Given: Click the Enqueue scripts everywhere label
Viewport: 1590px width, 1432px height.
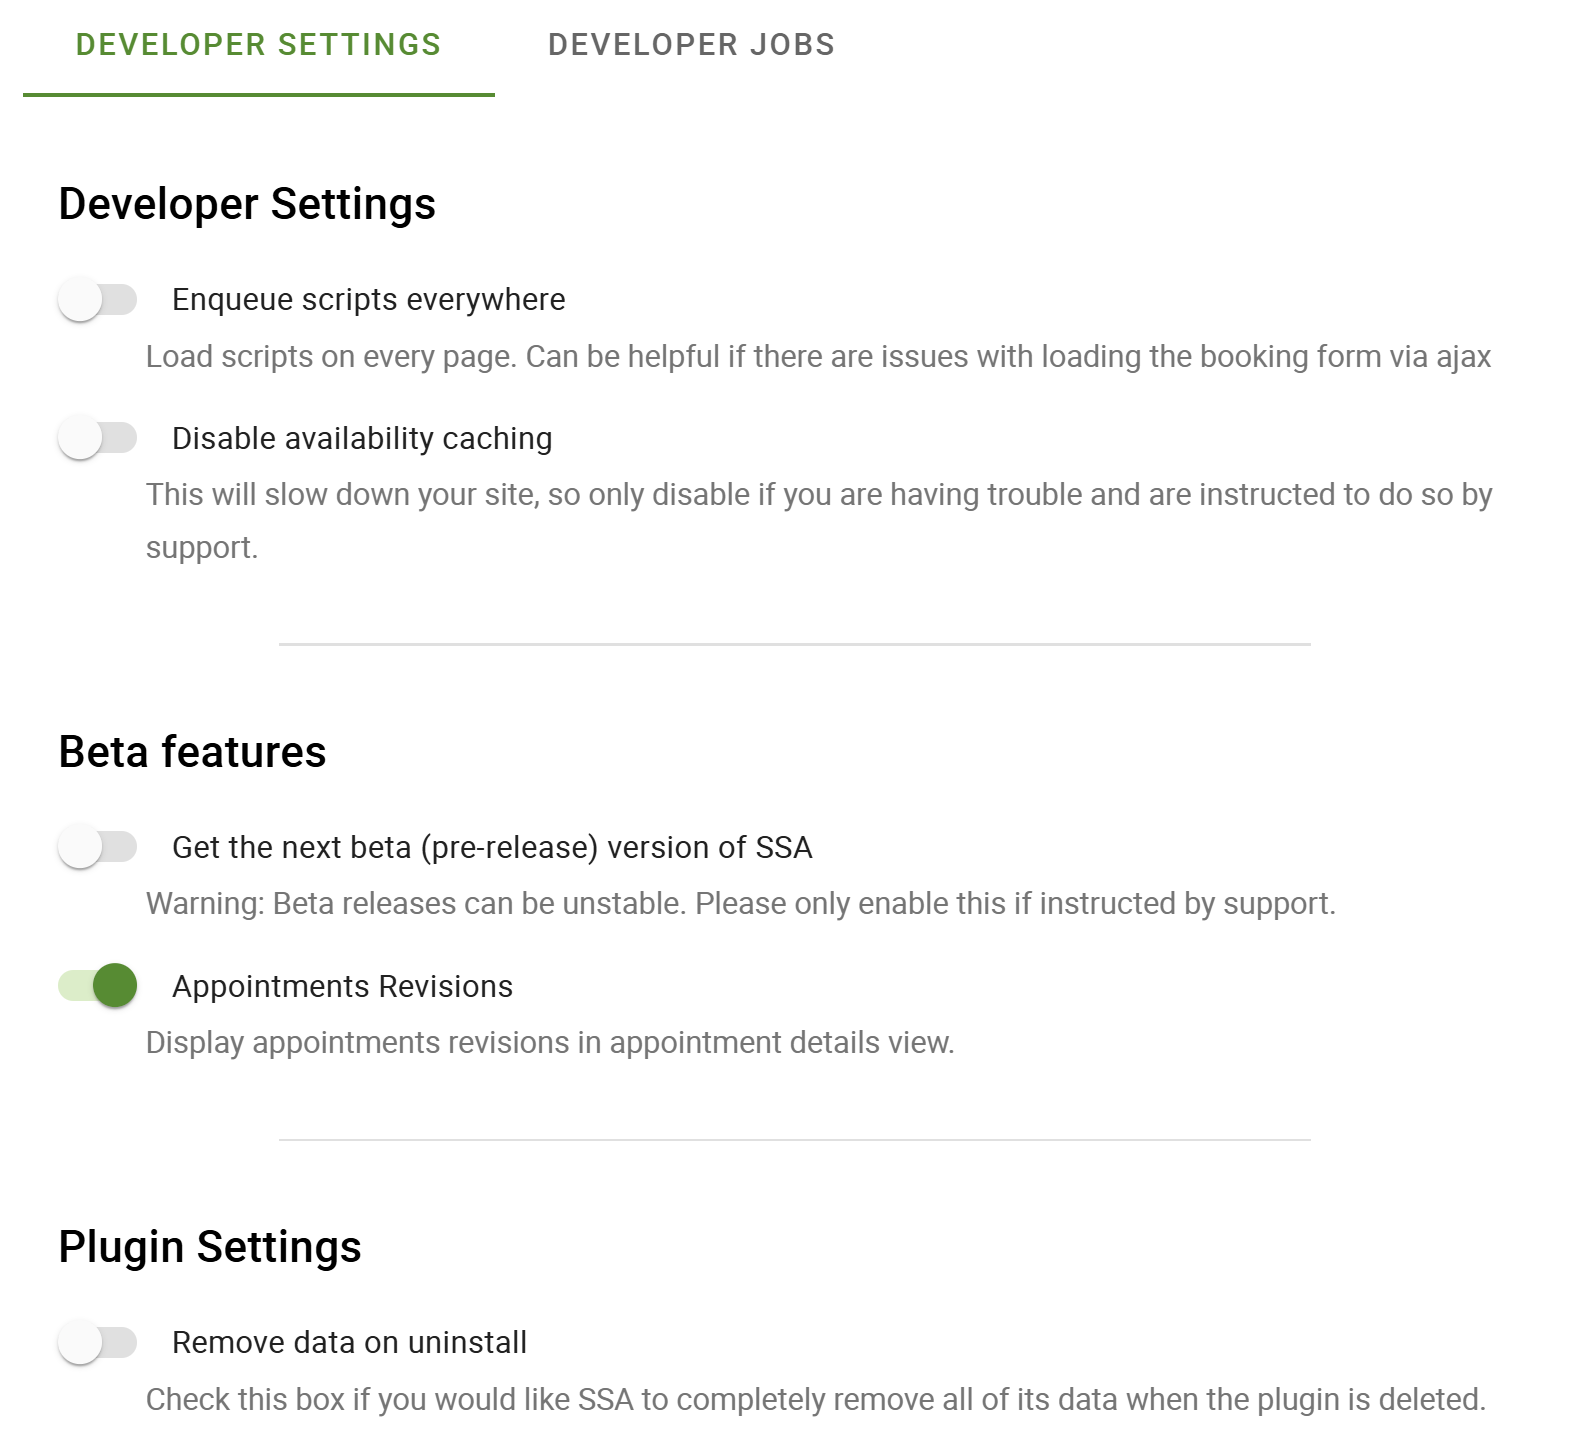Looking at the screenshot, I should pos(368,298).
